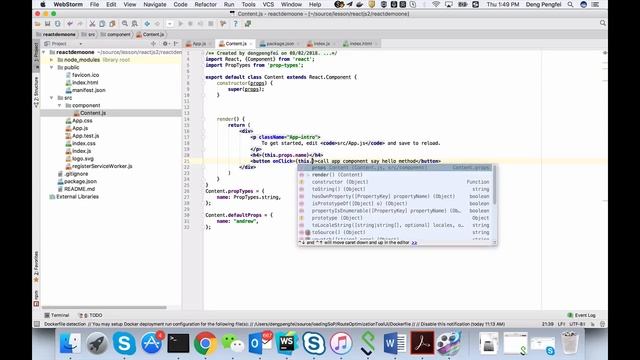The height and width of the screenshot is (360, 640).
Task: Click the Redo toolbar arrow
Action: click(80, 24)
